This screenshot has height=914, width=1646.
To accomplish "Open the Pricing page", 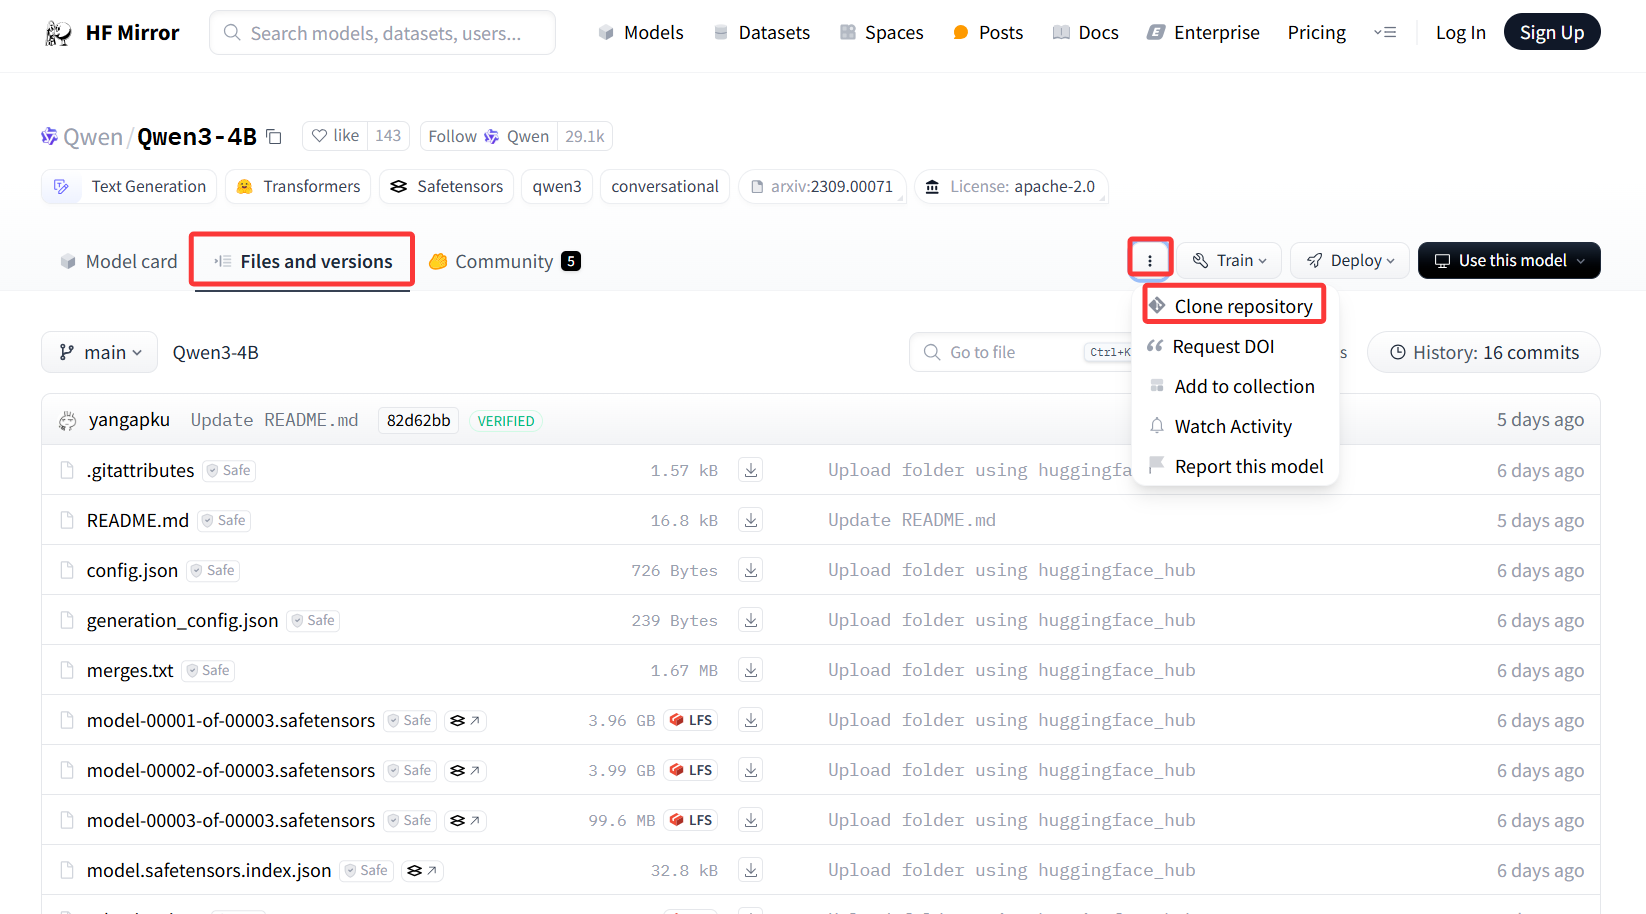I will tap(1316, 32).
